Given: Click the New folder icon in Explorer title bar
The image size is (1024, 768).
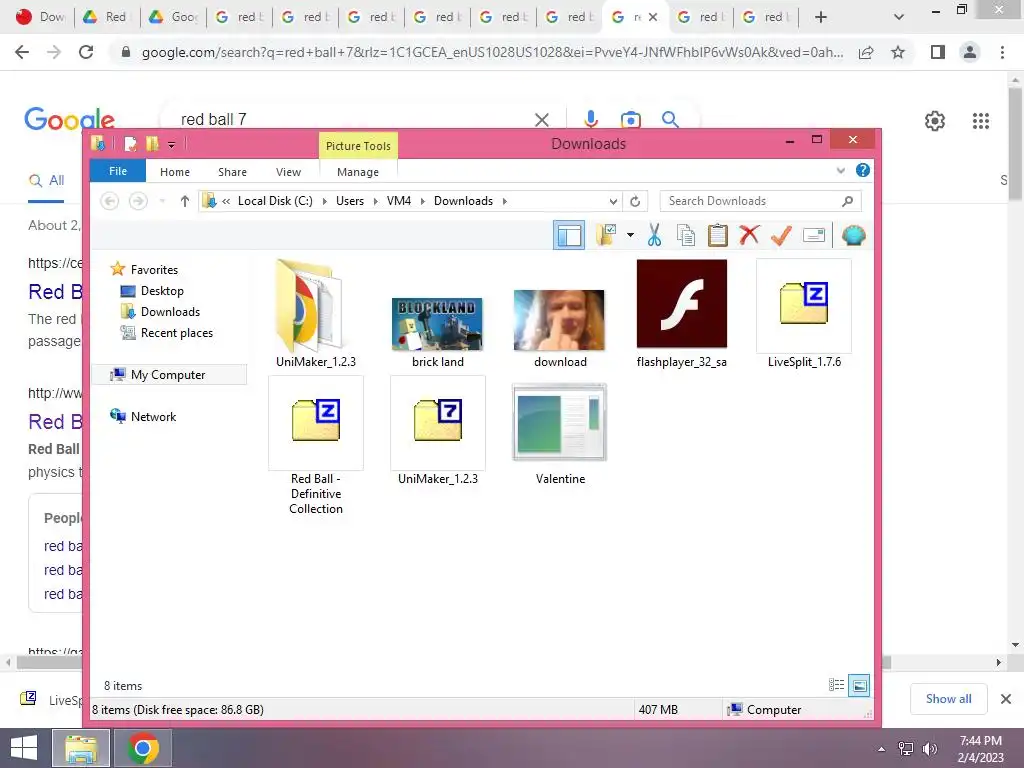Looking at the screenshot, I should click(x=152, y=144).
